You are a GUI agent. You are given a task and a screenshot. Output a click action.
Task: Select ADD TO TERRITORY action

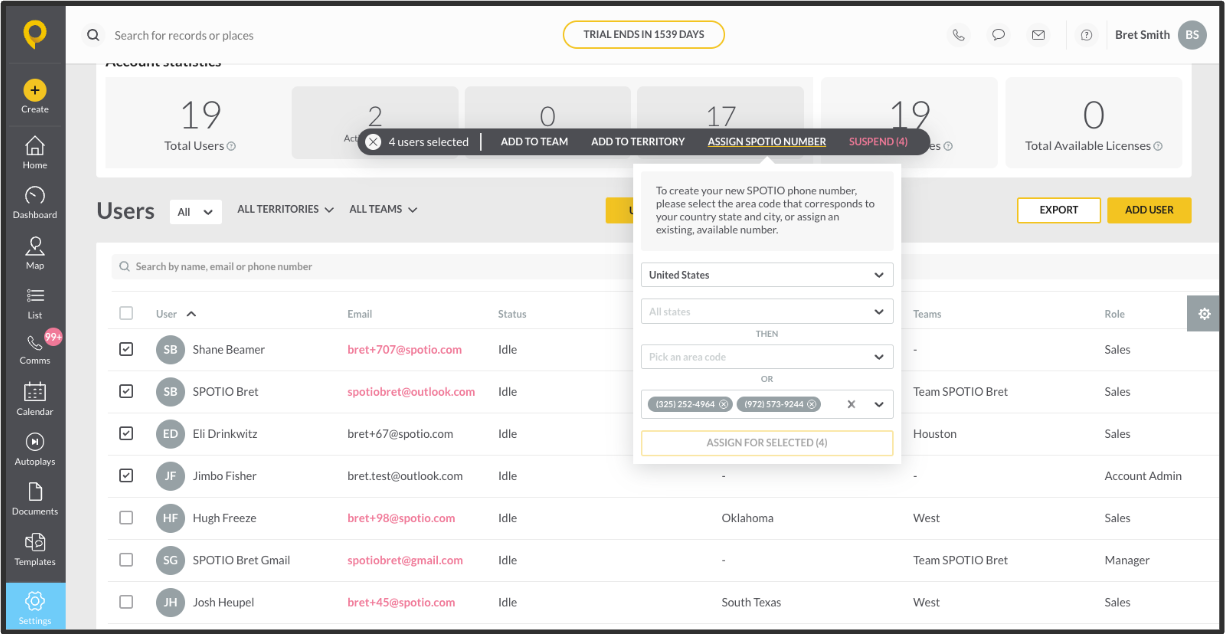pyautogui.click(x=638, y=142)
